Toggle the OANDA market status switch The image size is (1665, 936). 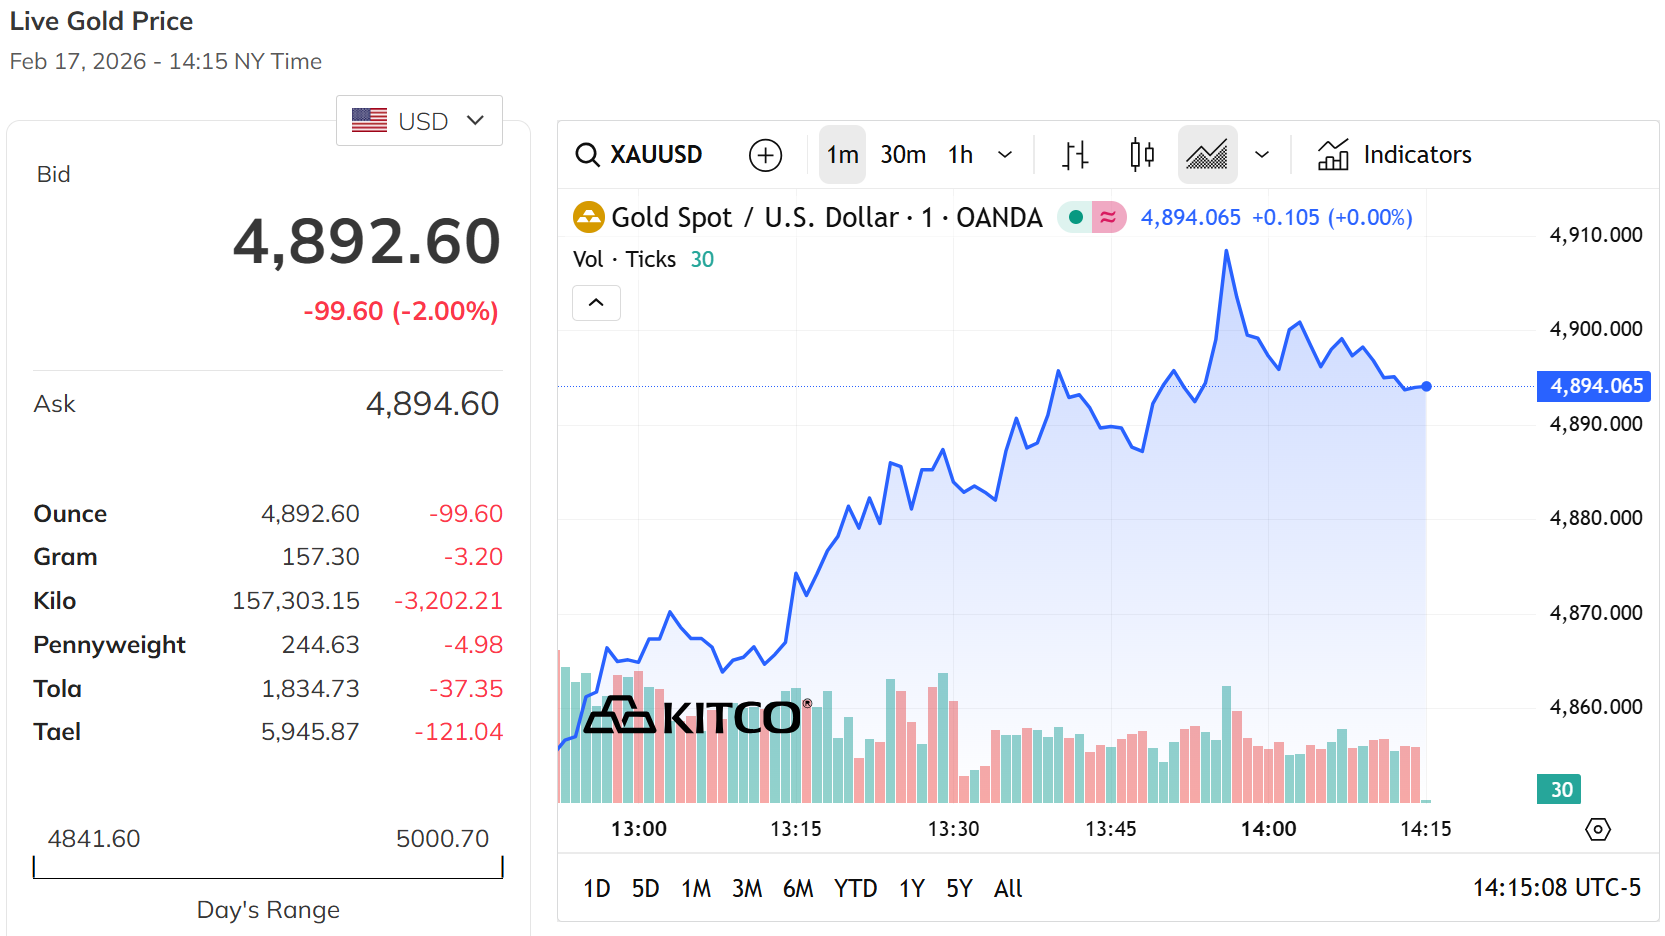(1075, 217)
